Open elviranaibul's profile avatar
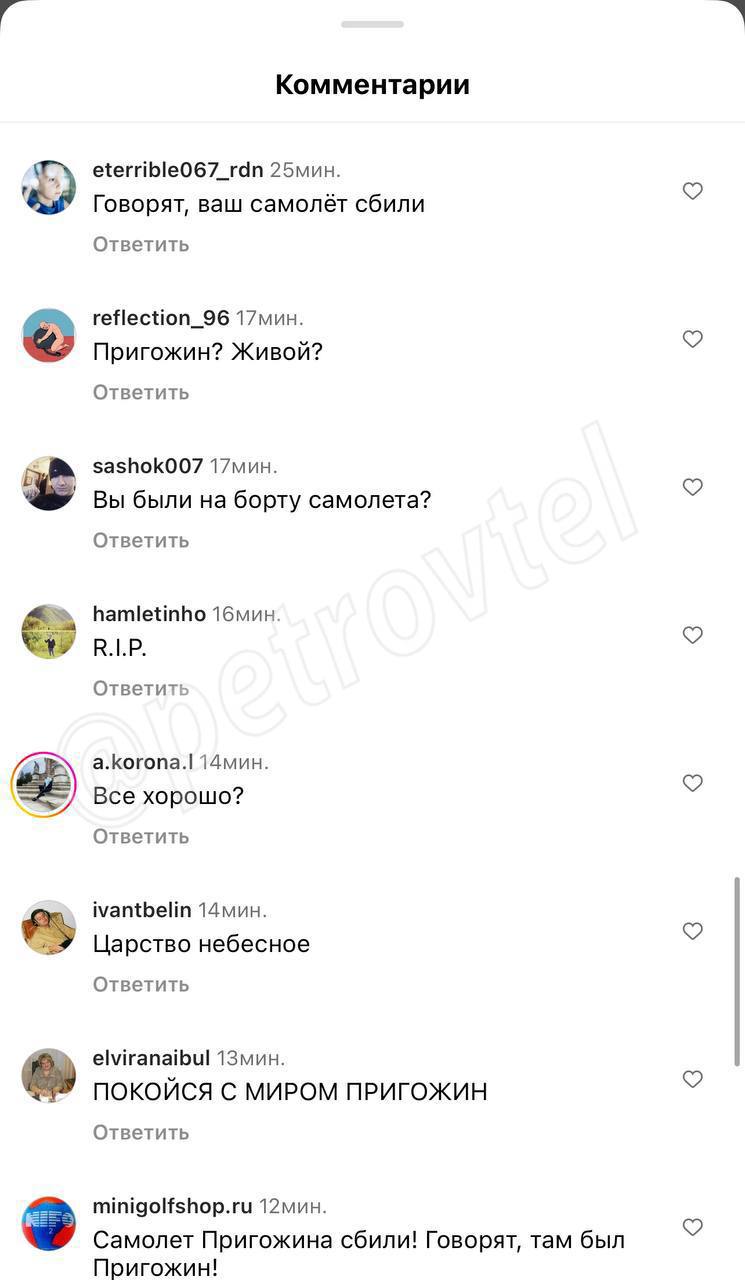745x1280 pixels. click(x=49, y=1075)
